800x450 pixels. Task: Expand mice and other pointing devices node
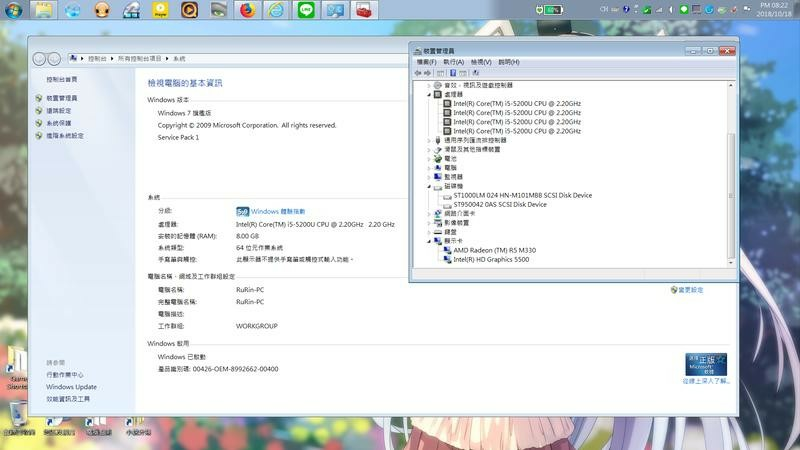pyautogui.click(x=429, y=149)
